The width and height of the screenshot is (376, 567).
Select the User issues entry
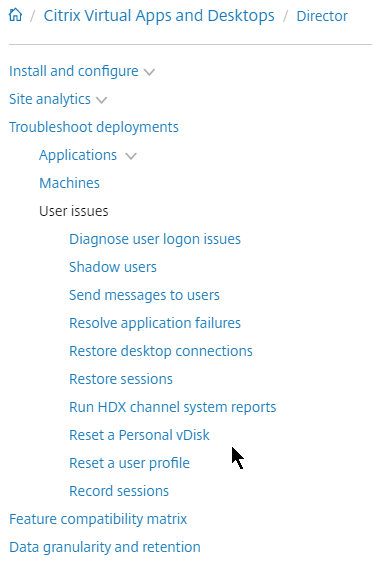[x=74, y=211]
